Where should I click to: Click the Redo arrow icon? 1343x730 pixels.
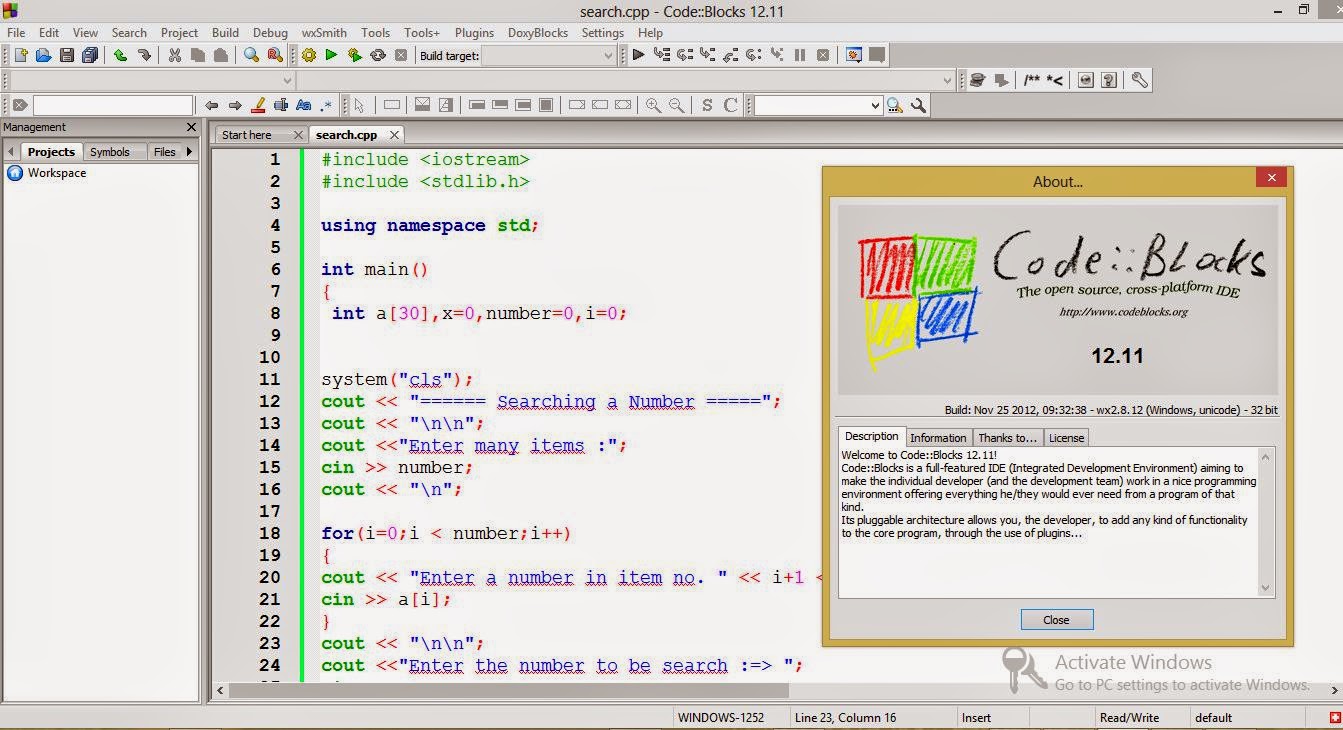[x=144, y=56]
